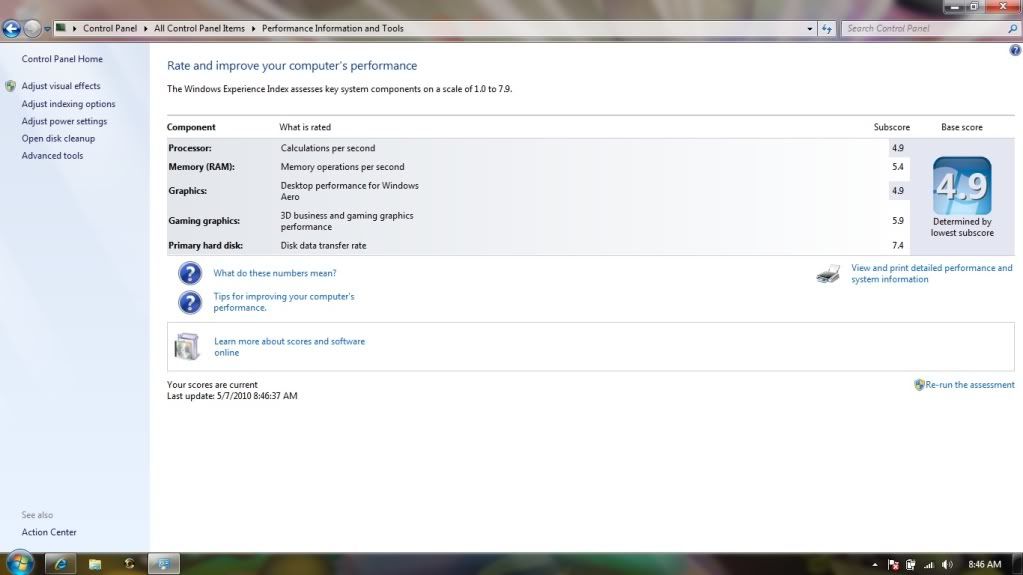Open the Windows Start menu

click(x=20, y=563)
